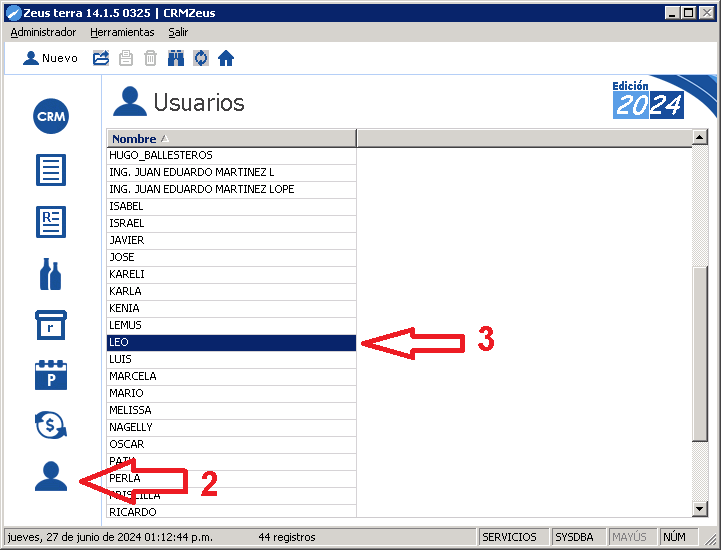This screenshot has height=550, width=721.
Task: Click the NÚM status indicator
Action: click(678, 537)
